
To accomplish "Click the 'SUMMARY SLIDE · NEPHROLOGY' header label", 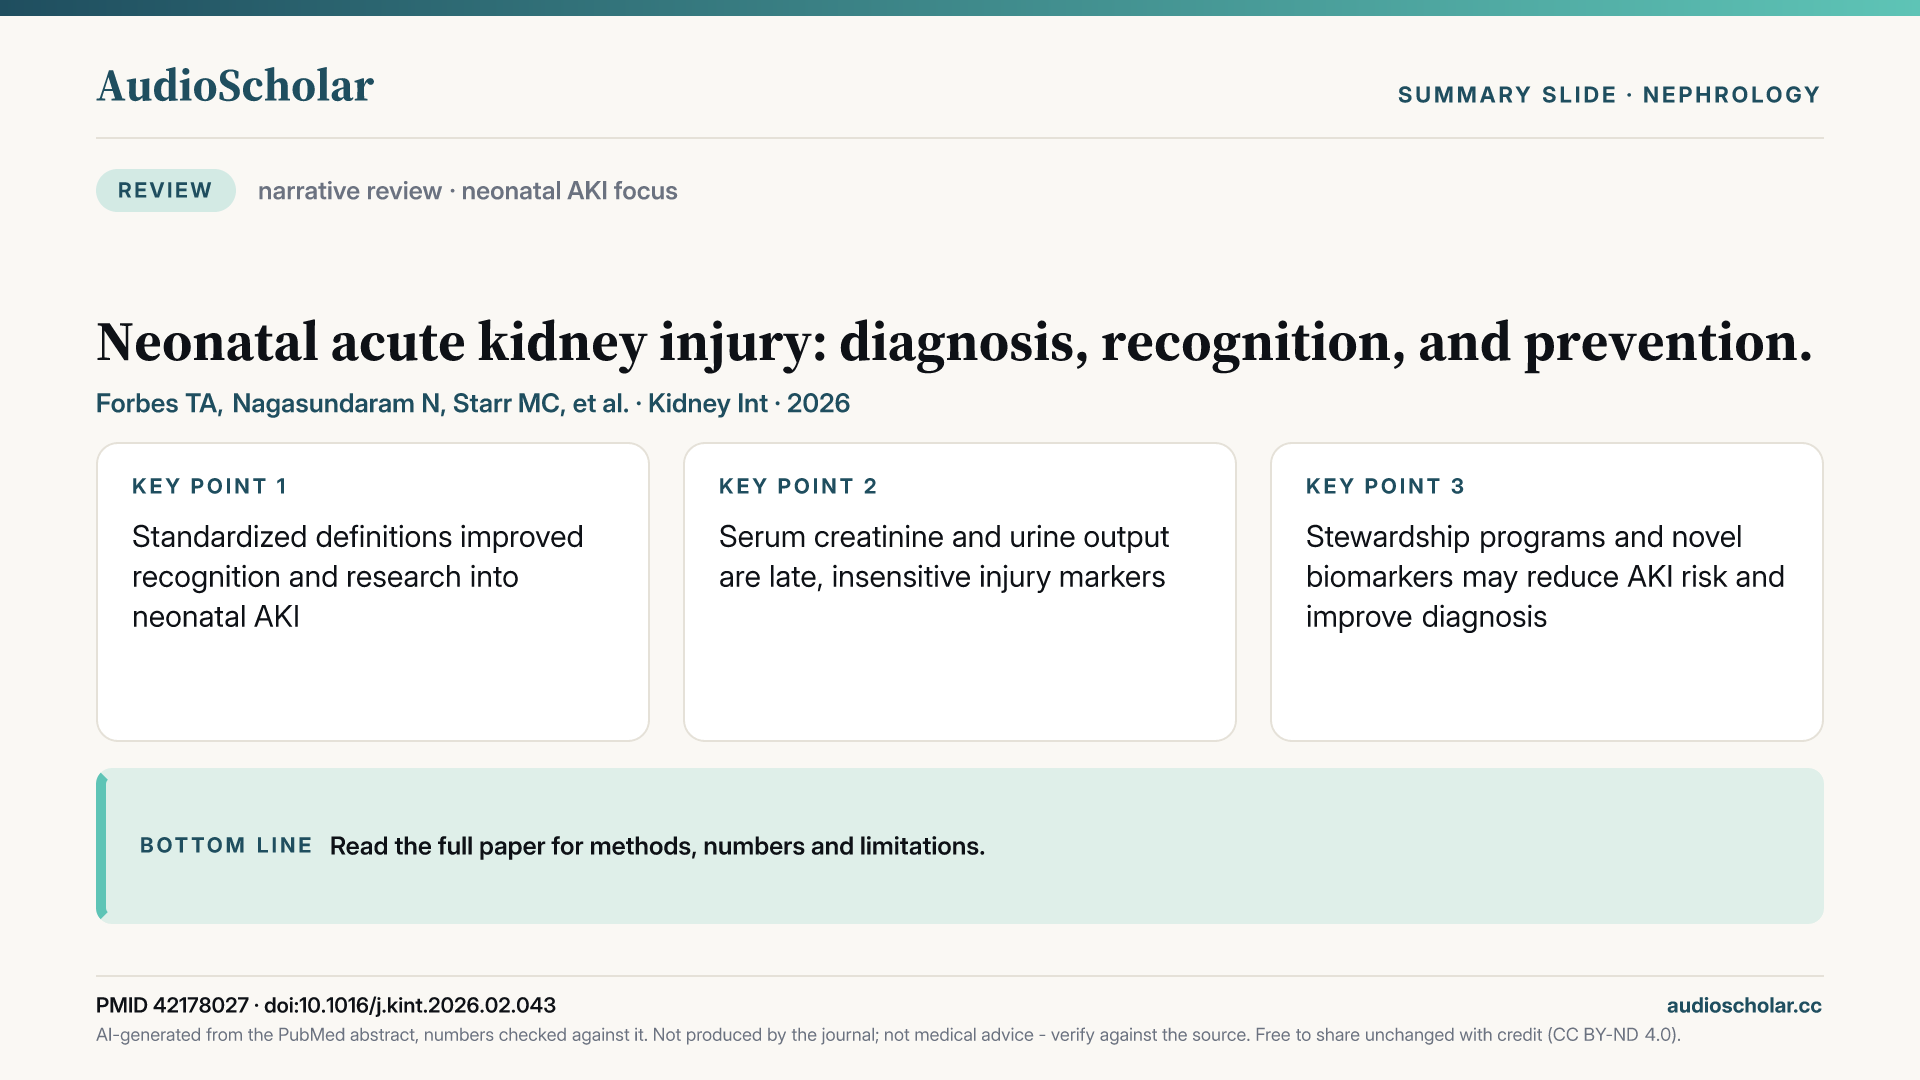I will 1609,95.
